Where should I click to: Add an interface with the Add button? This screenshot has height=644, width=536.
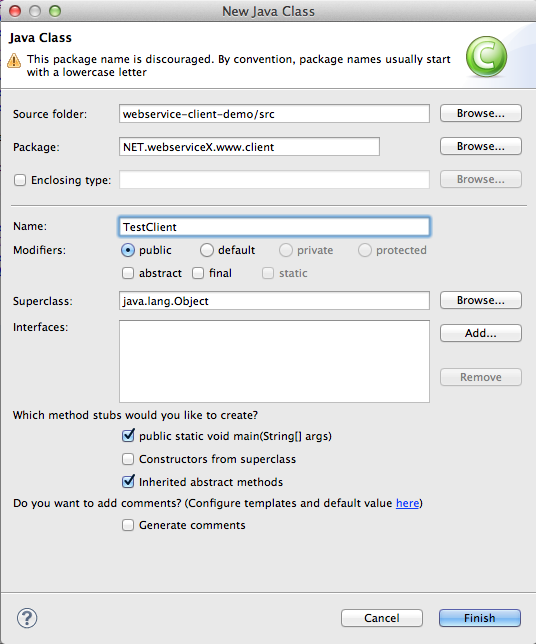[481, 333]
